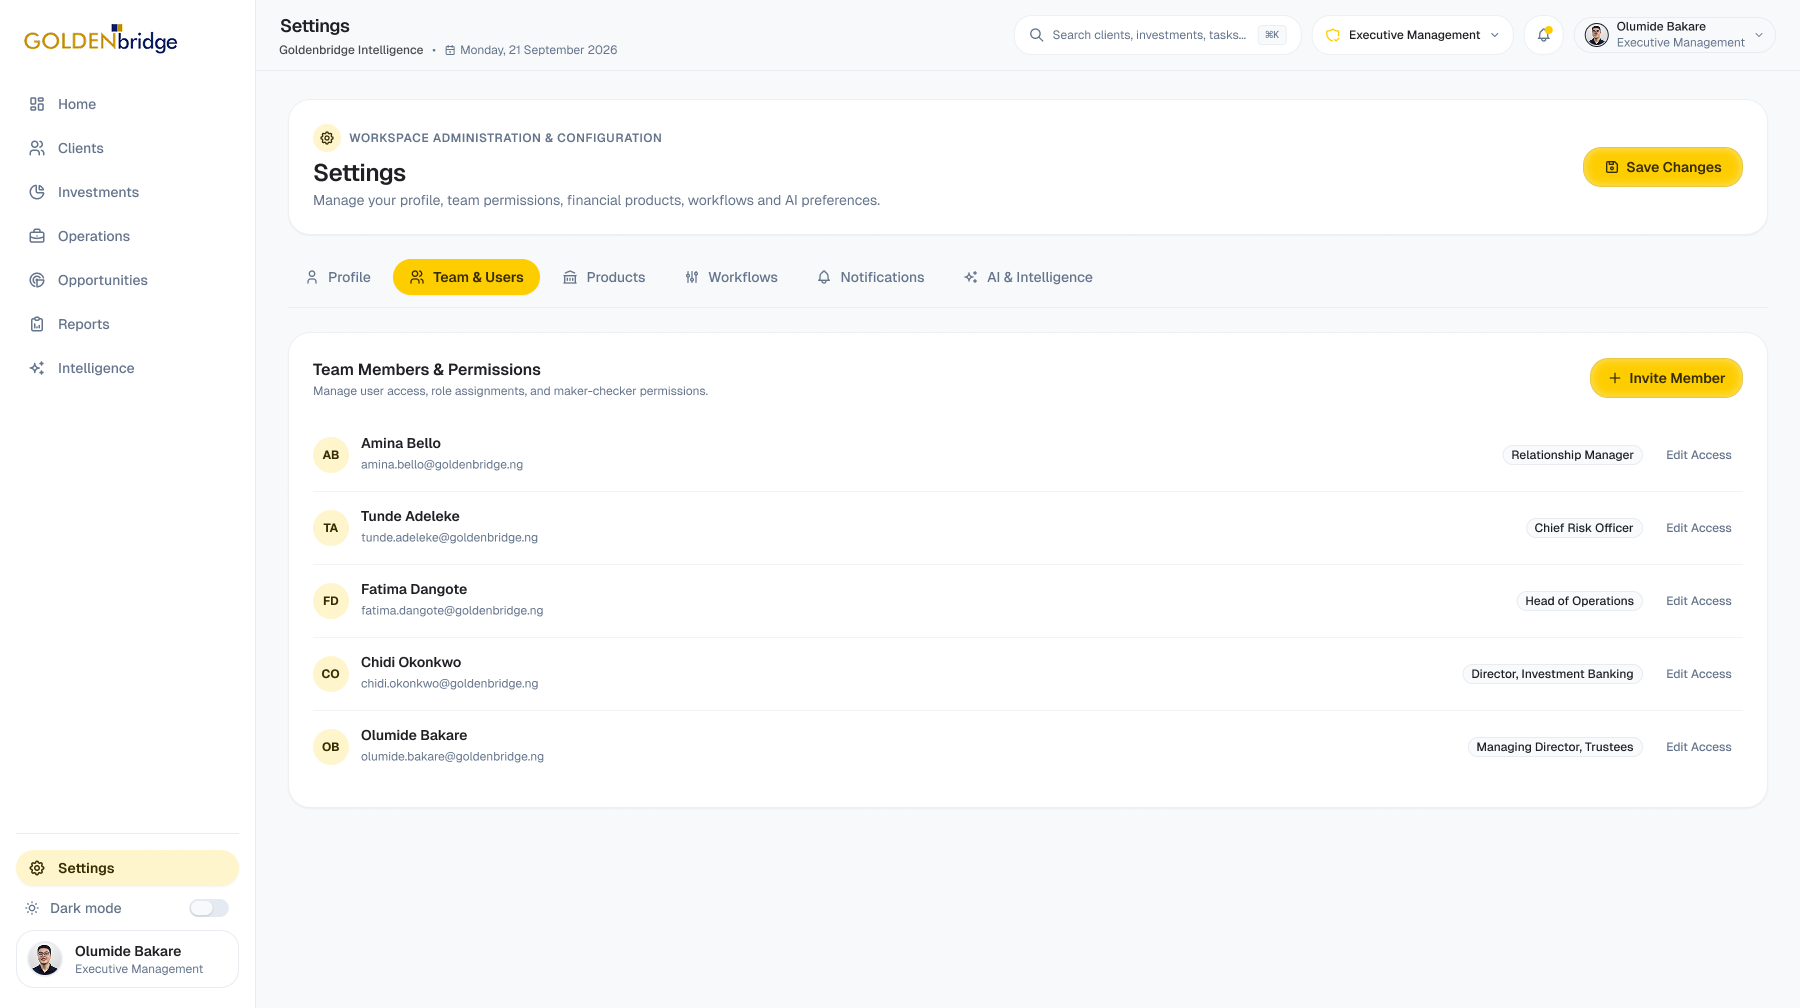Click the Investments pie chart icon
The image size is (1800, 1008).
pos(37,192)
